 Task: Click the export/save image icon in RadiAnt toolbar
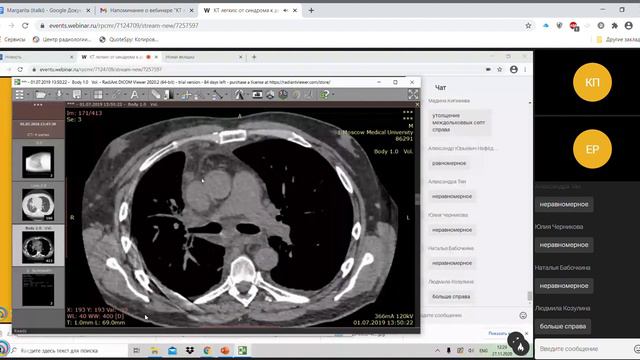point(77,95)
